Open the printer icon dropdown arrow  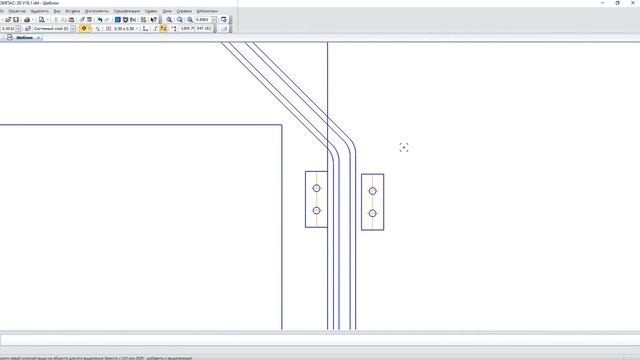33,20
